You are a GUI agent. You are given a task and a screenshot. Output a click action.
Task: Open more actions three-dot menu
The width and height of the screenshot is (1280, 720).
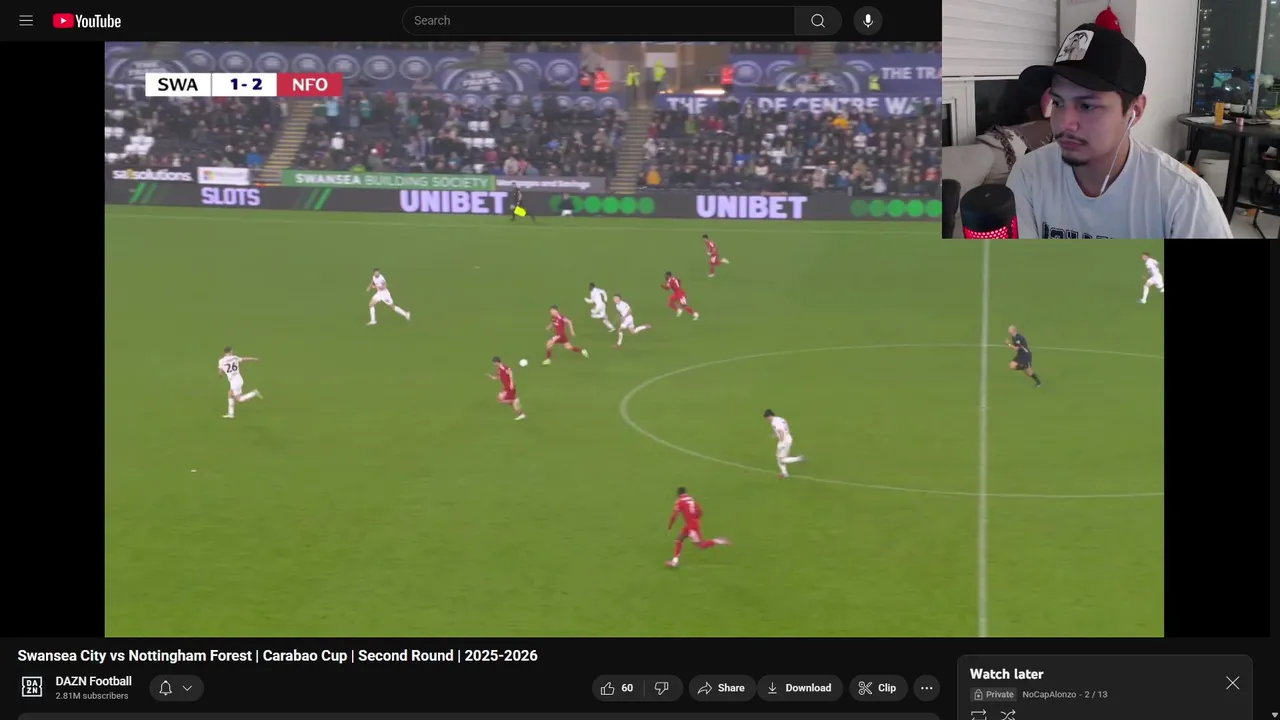click(x=926, y=688)
